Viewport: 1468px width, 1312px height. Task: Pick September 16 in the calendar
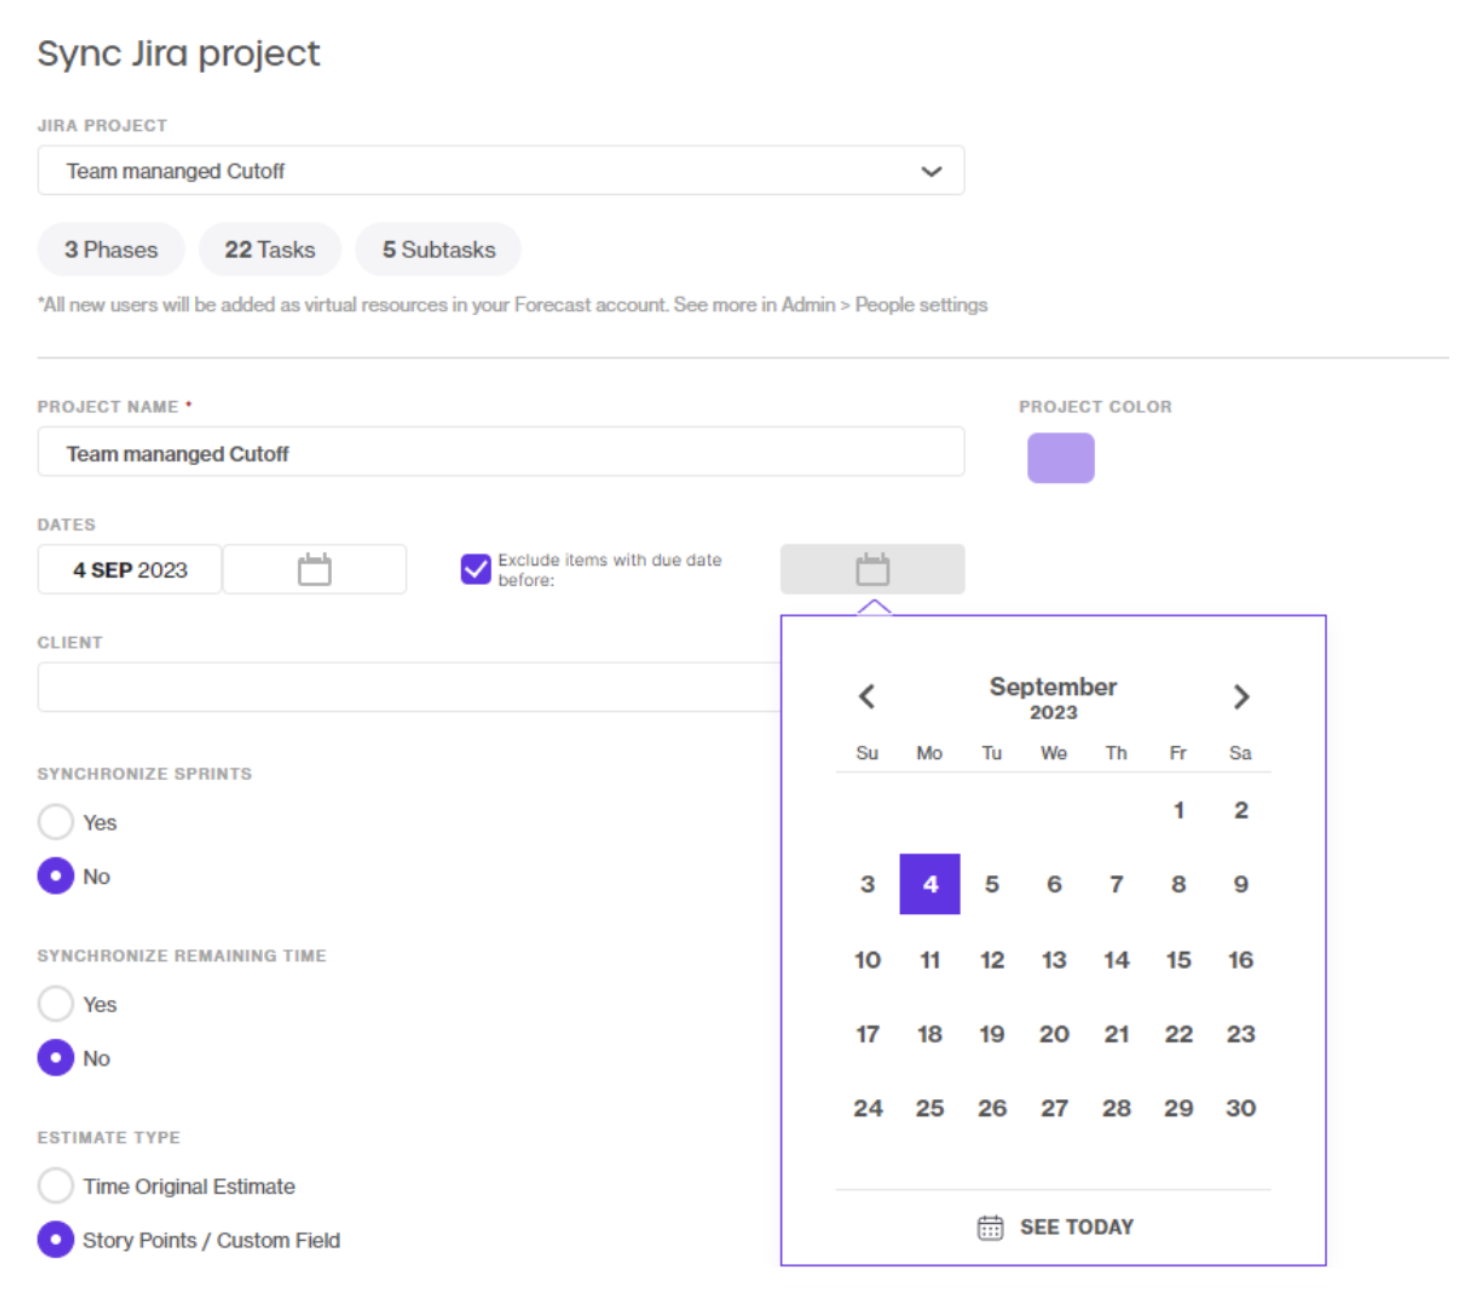[1241, 960]
